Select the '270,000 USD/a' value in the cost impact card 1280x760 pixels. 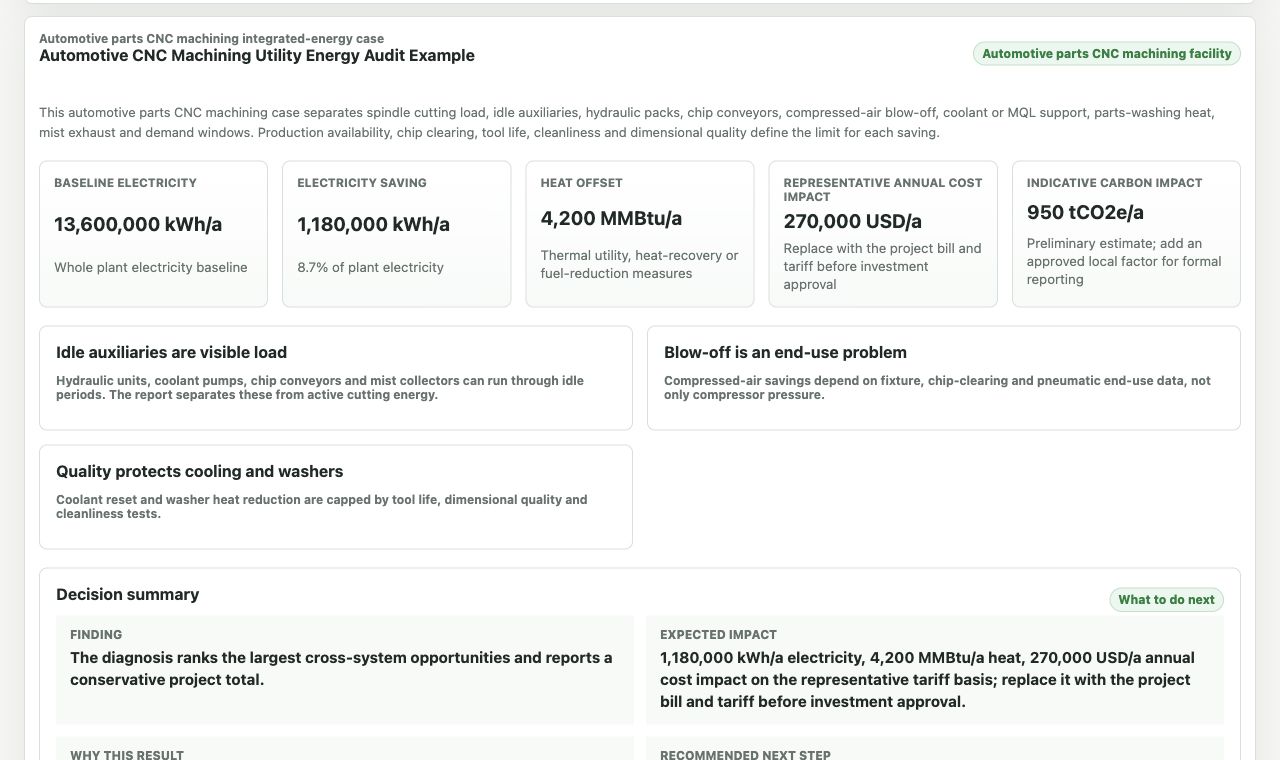coord(852,221)
